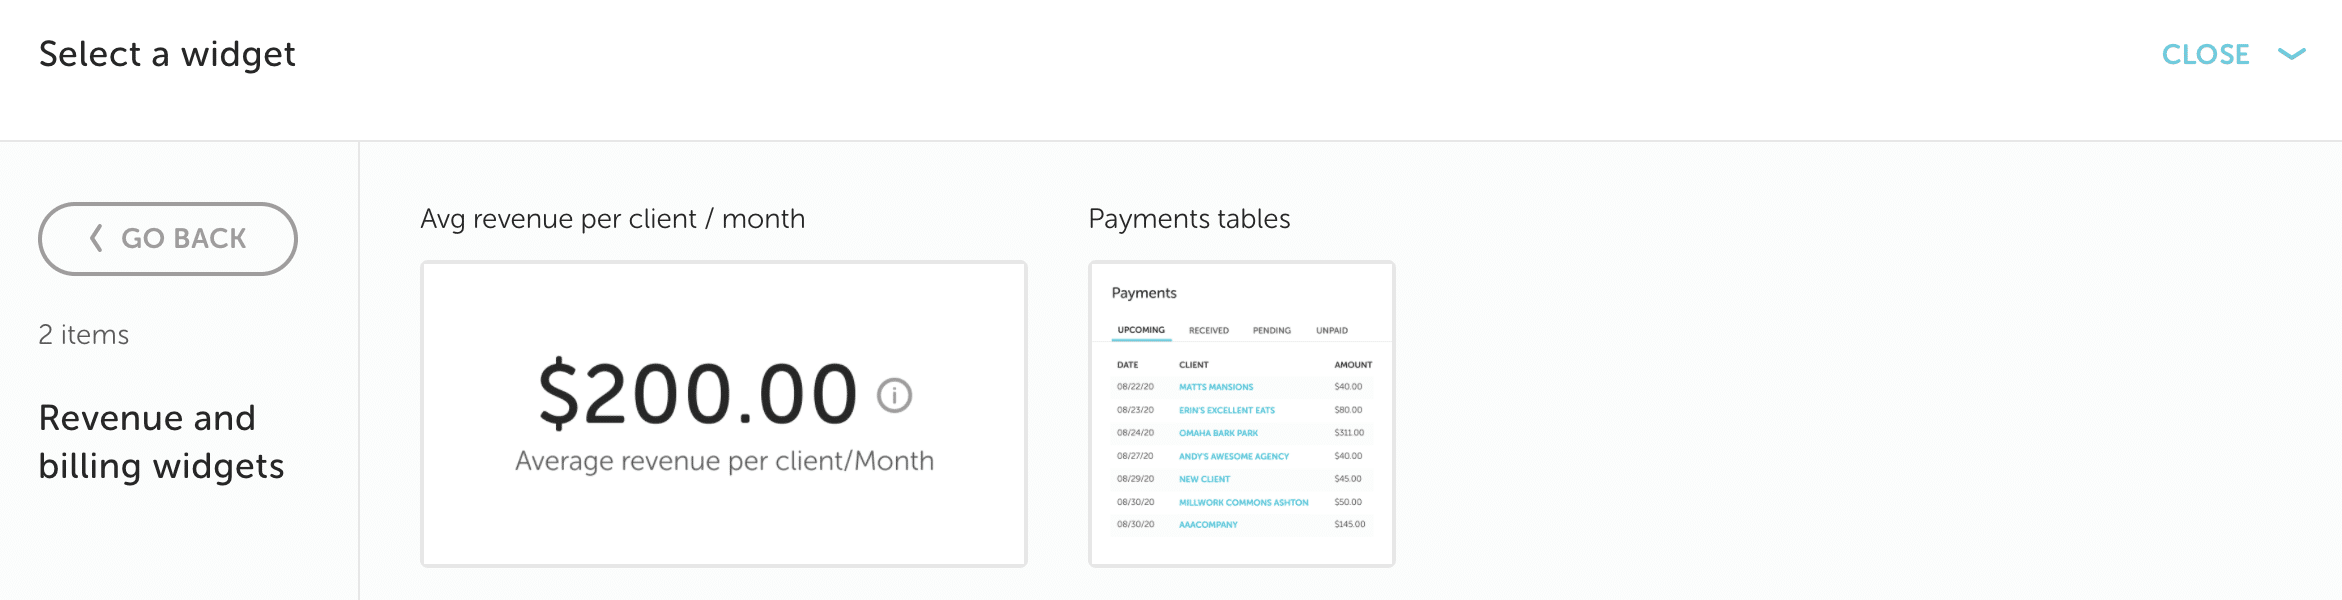Click the info icon beside $200.00
Screen dimensions: 2342x600
click(x=894, y=396)
